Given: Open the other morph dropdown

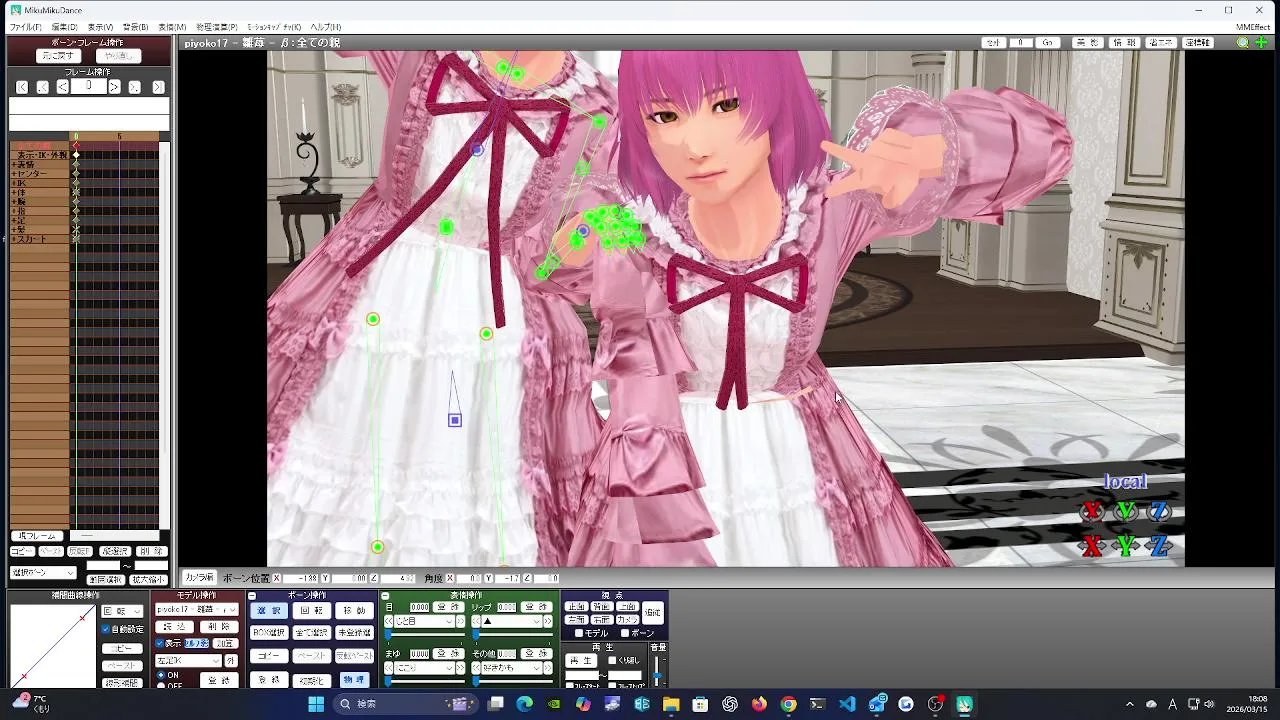Looking at the screenshot, I should 510,667.
